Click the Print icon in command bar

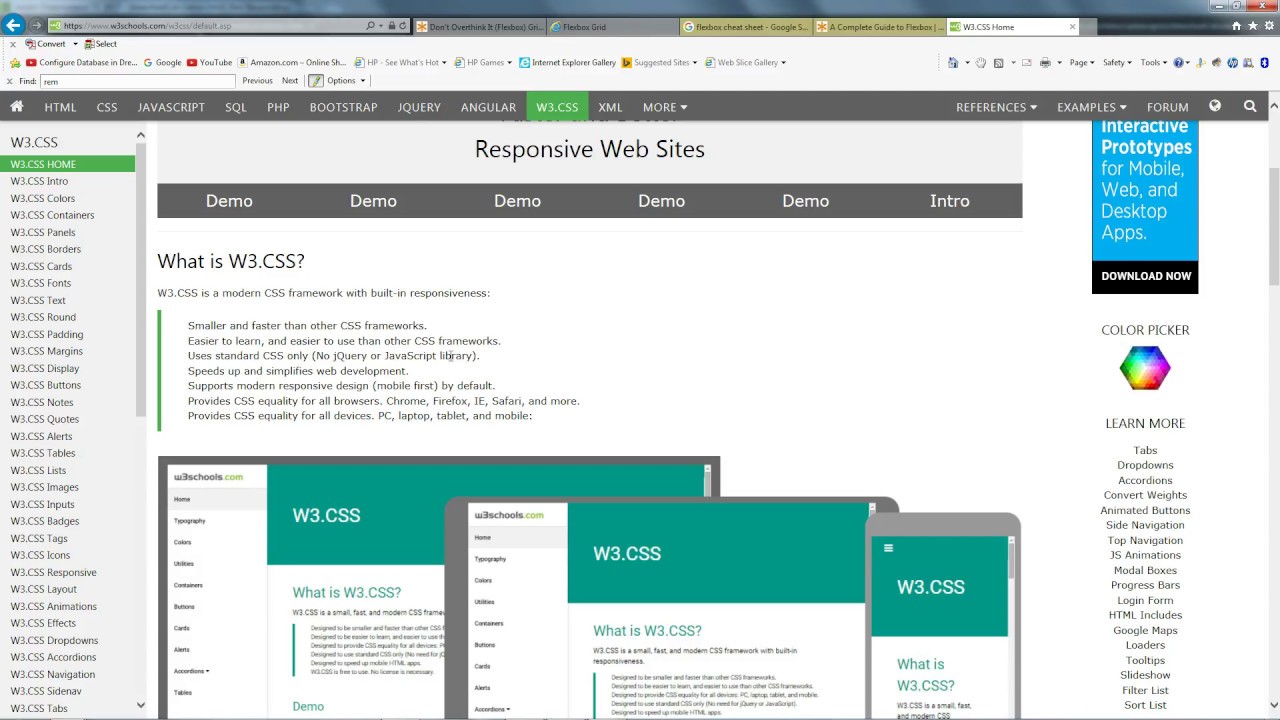1045,63
